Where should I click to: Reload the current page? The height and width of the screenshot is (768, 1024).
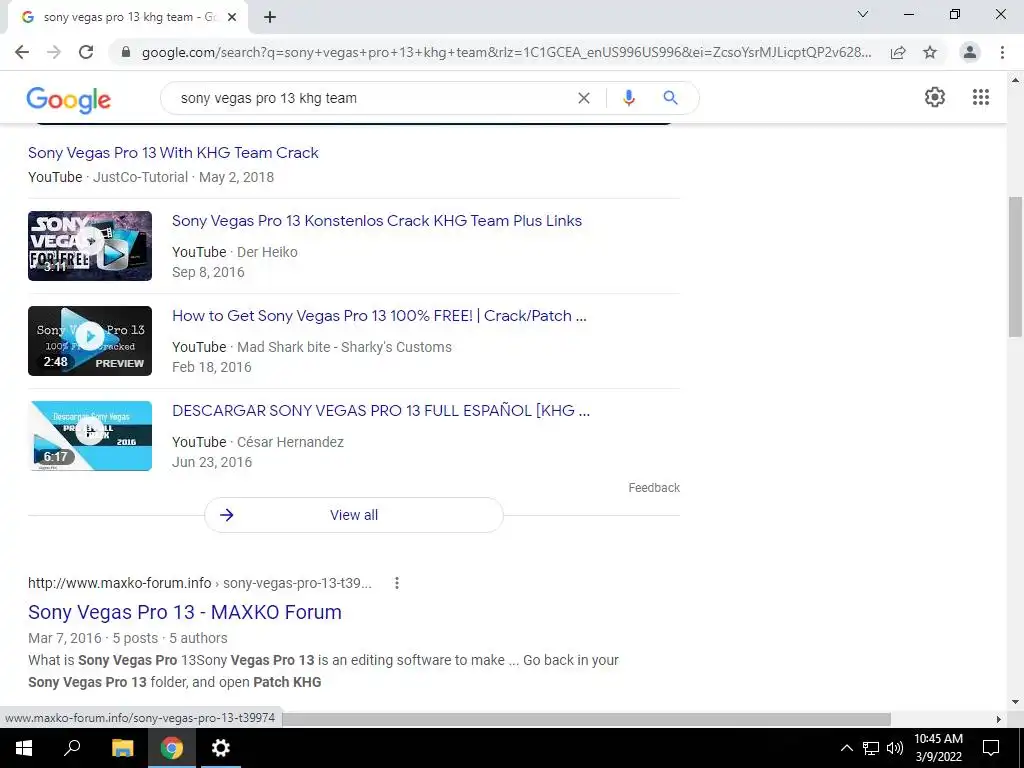coord(86,52)
